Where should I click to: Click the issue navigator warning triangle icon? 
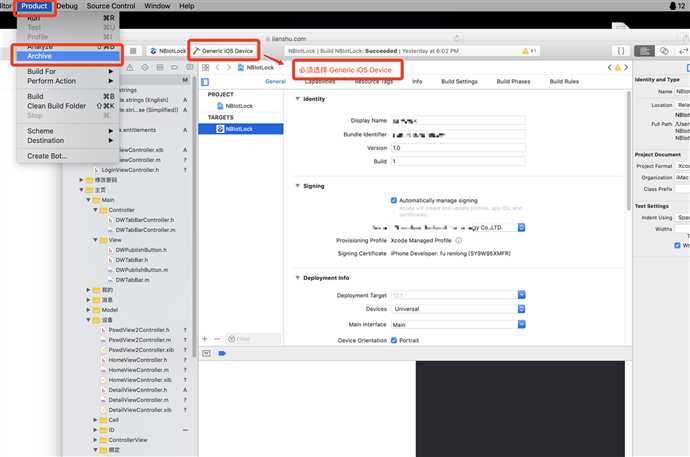point(130,68)
